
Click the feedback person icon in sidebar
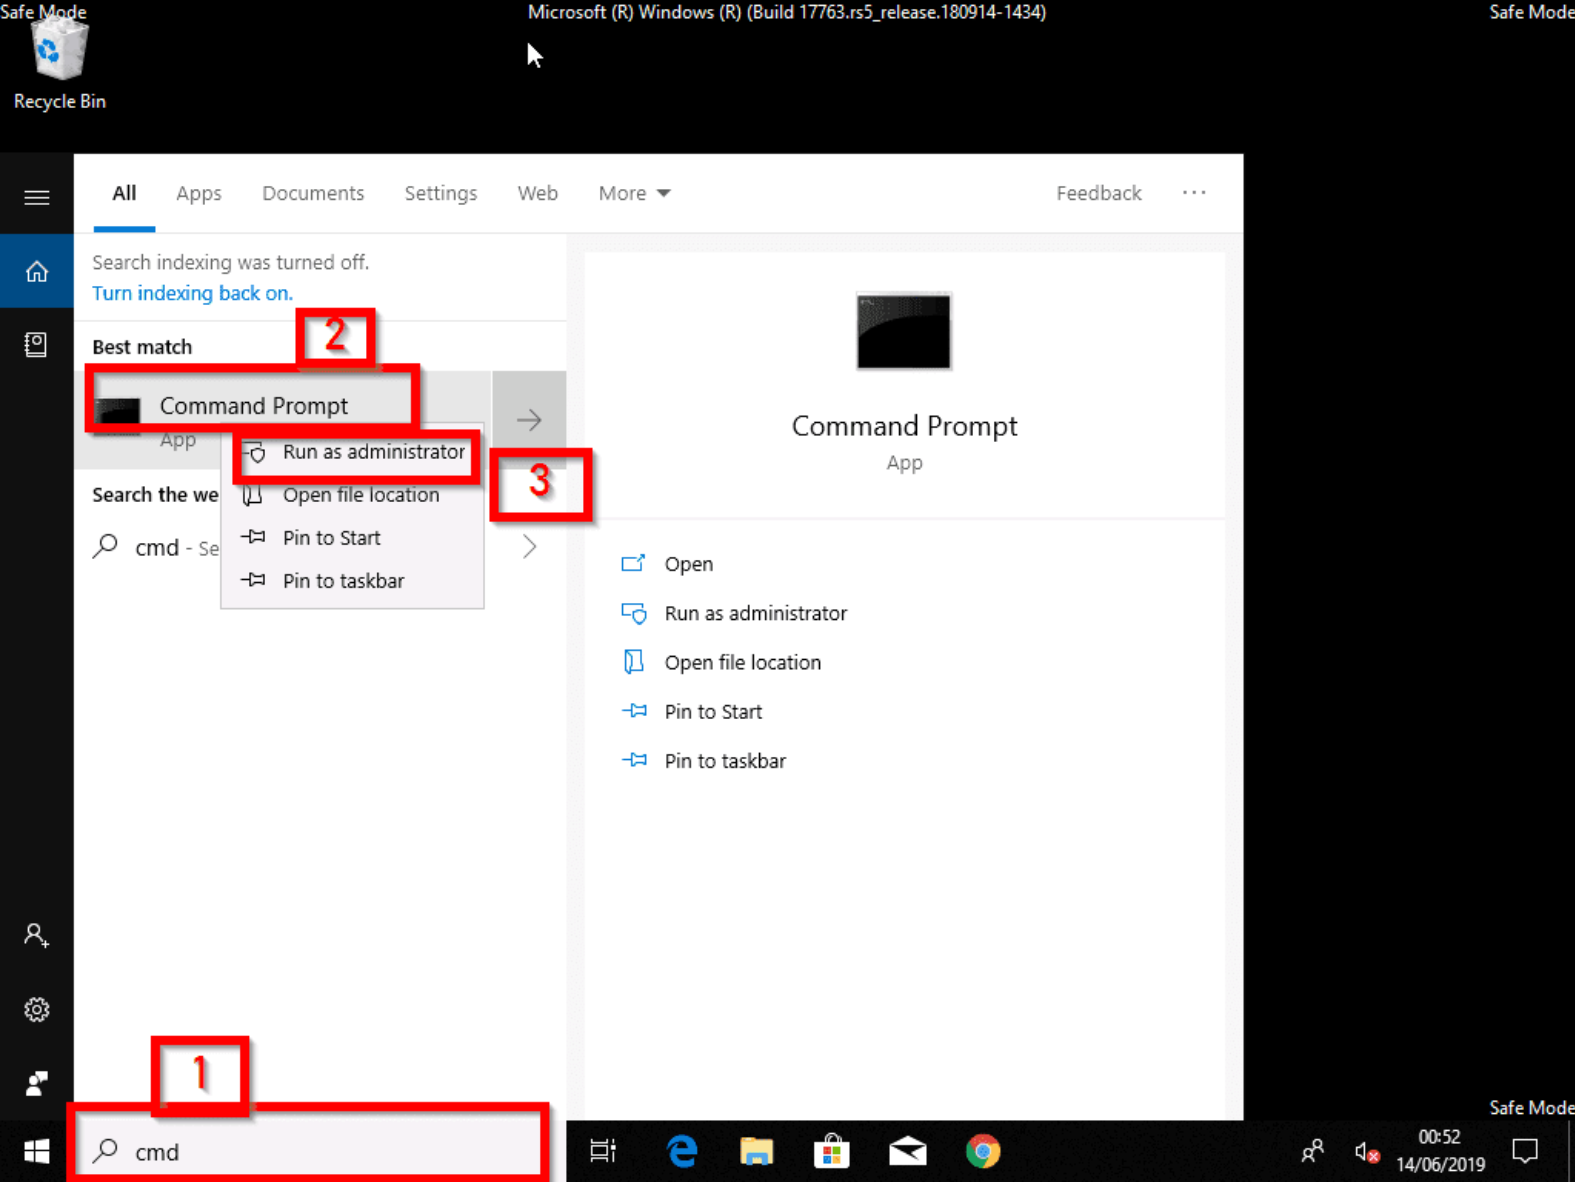37,1083
